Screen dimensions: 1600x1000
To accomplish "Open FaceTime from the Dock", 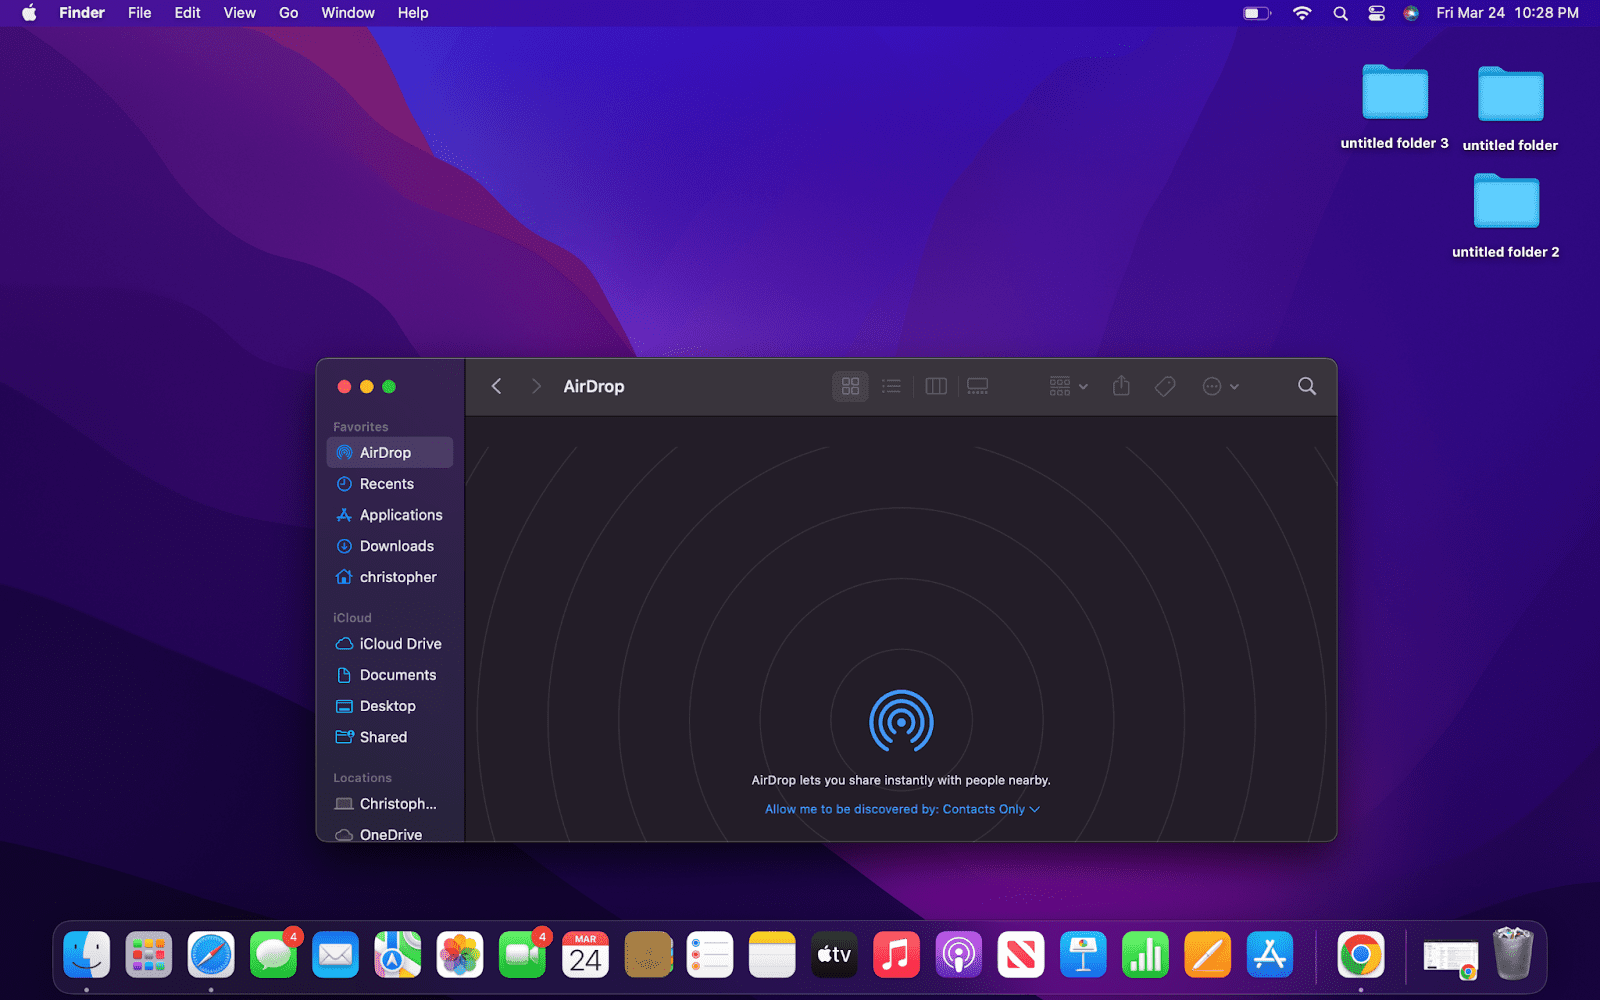I will click(522, 955).
